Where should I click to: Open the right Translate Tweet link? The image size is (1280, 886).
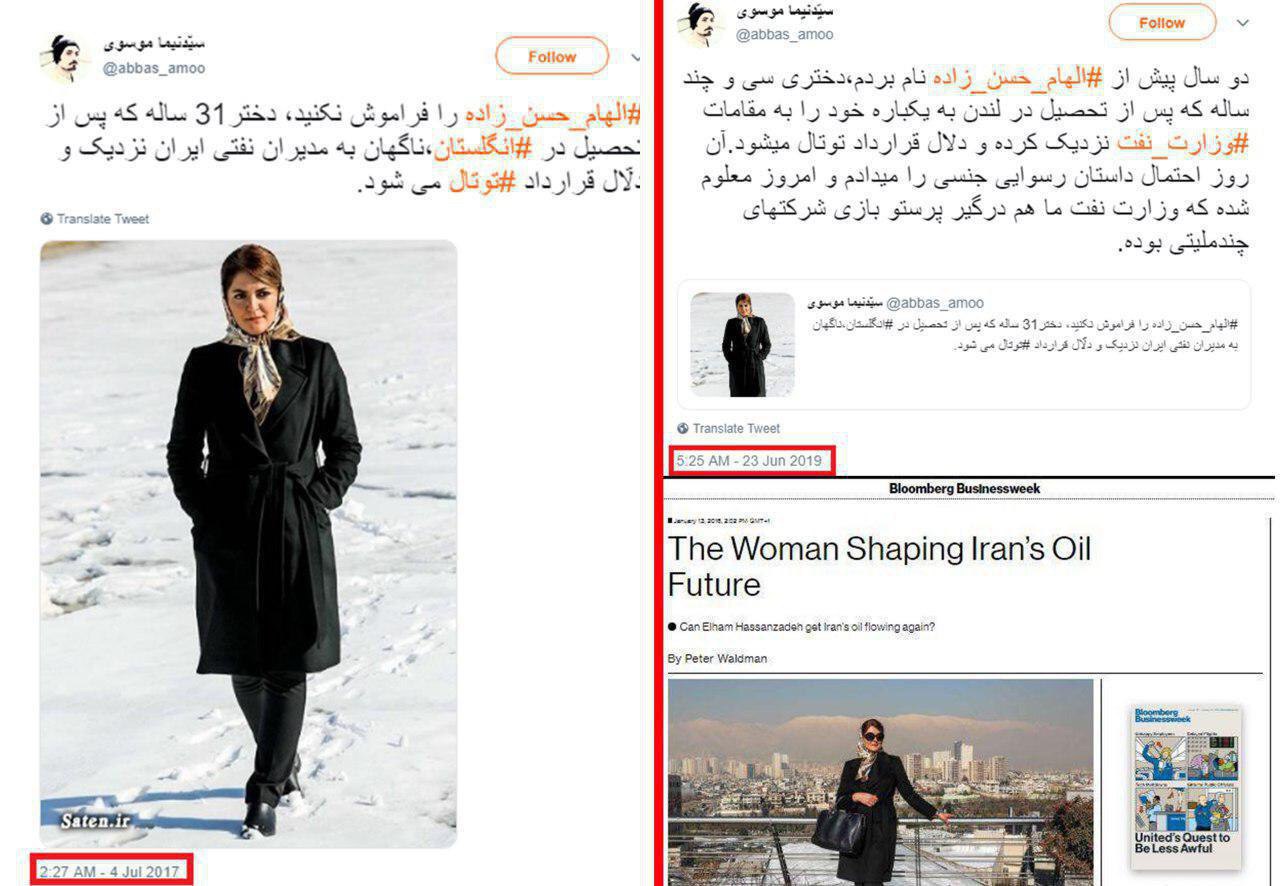[736, 428]
